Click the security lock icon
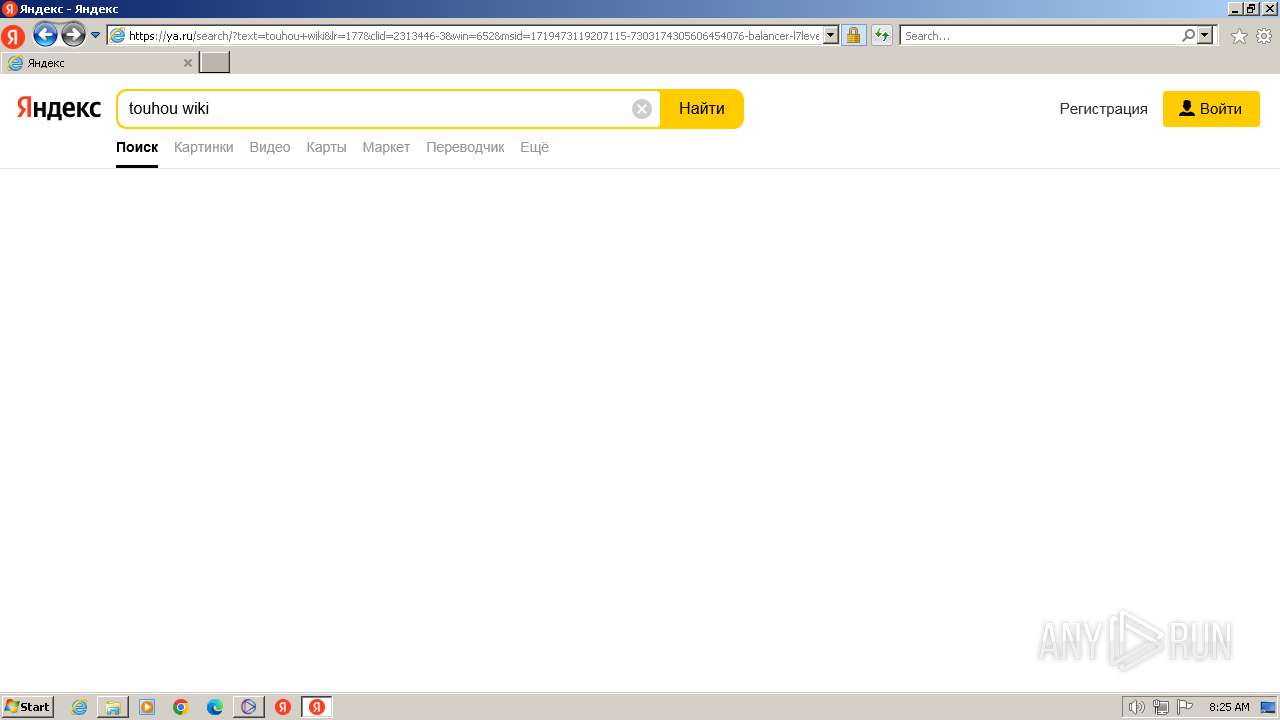Viewport: 1280px width, 720px height. pyautogui.click(x=853, y=35)
